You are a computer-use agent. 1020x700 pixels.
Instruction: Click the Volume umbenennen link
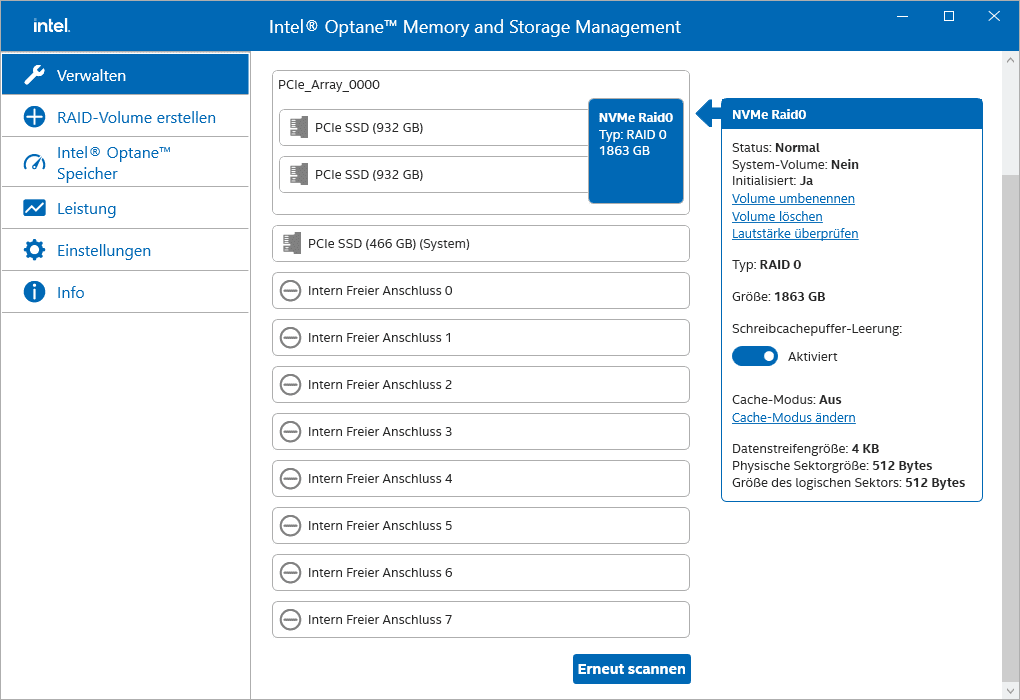pyautogui.click(x=793, y=199)
